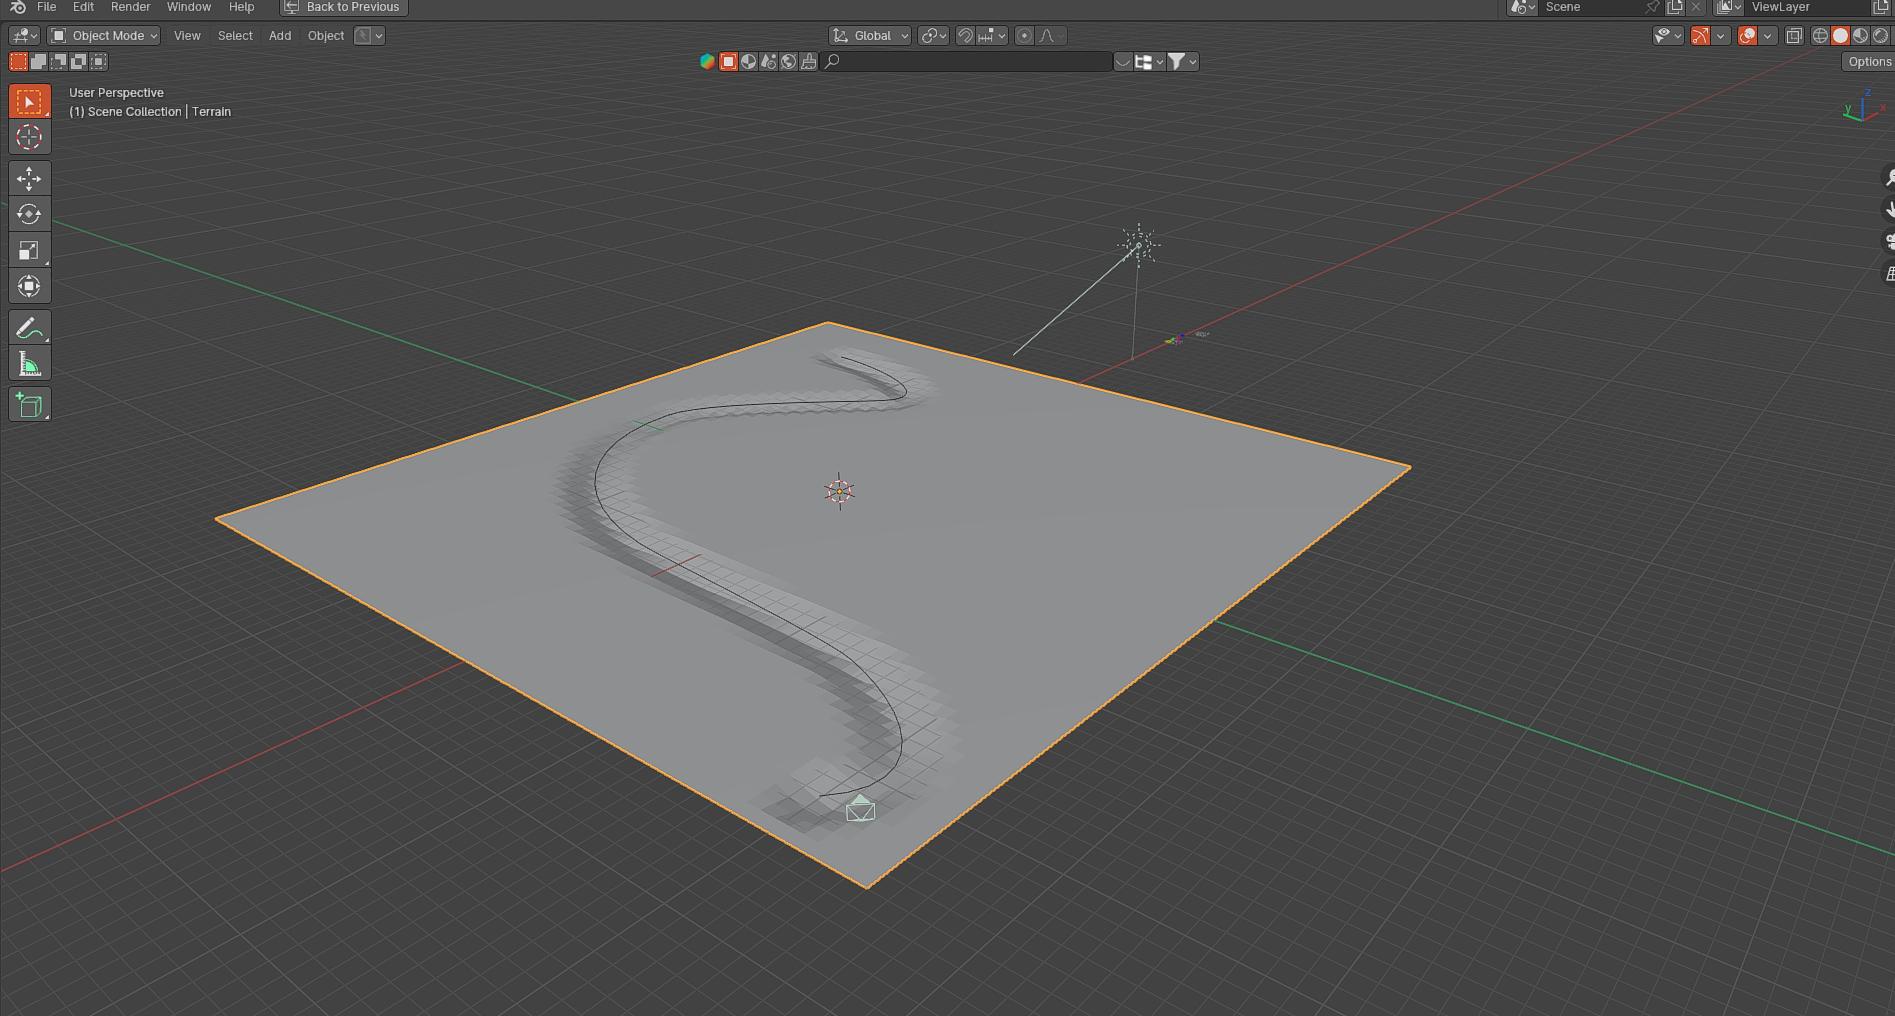This screenshot has height=1016, width=1895.
Task: Select the 3D Cursor tool
Action: point(29,138)
